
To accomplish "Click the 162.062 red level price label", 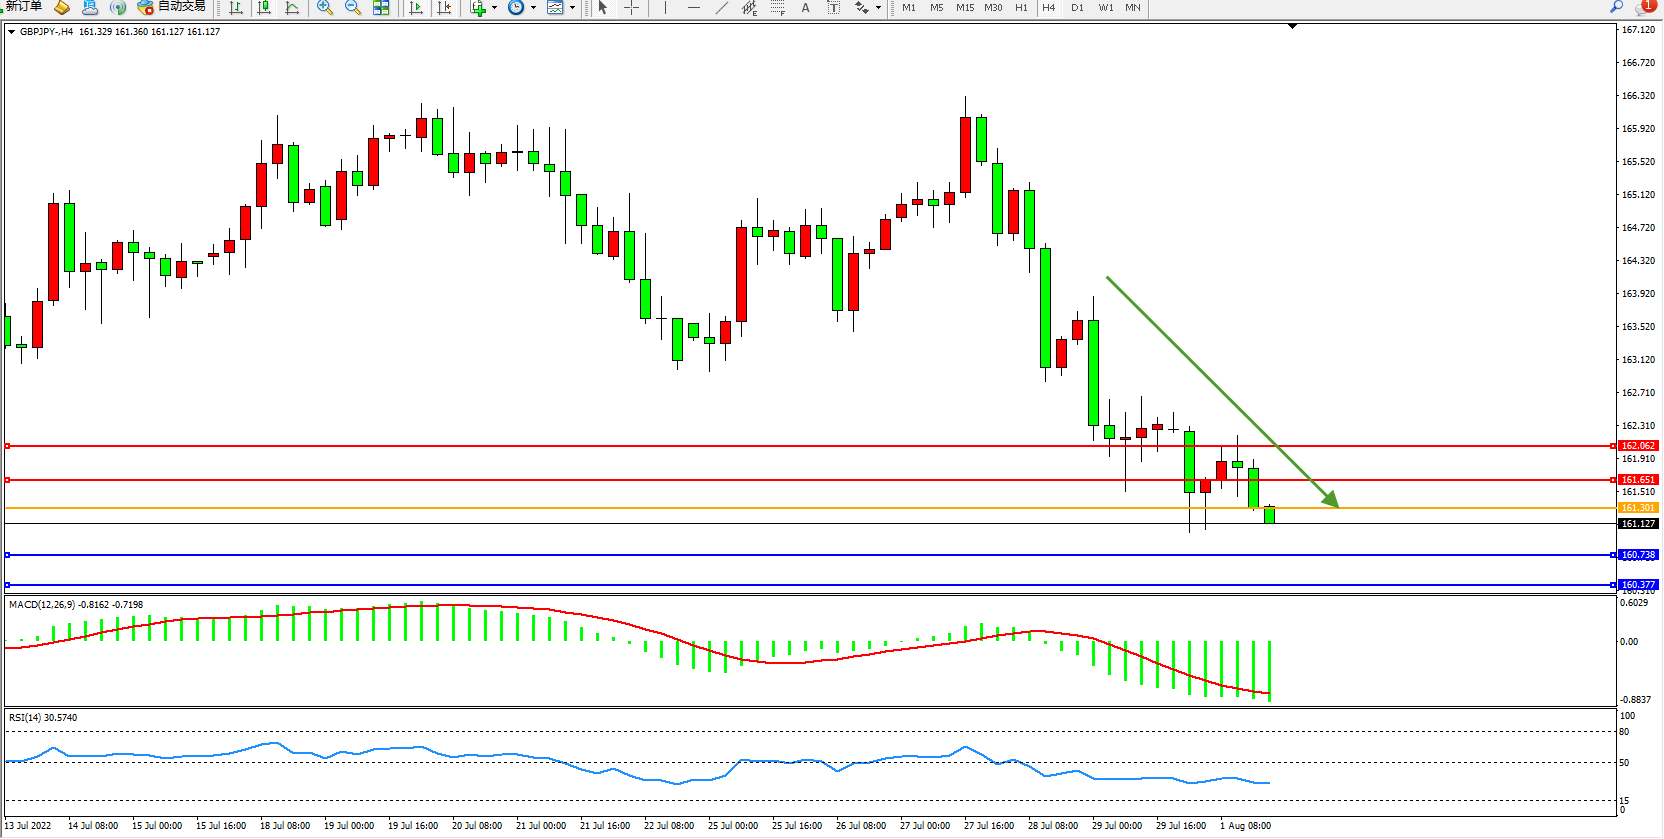I will pos(1638,446).
